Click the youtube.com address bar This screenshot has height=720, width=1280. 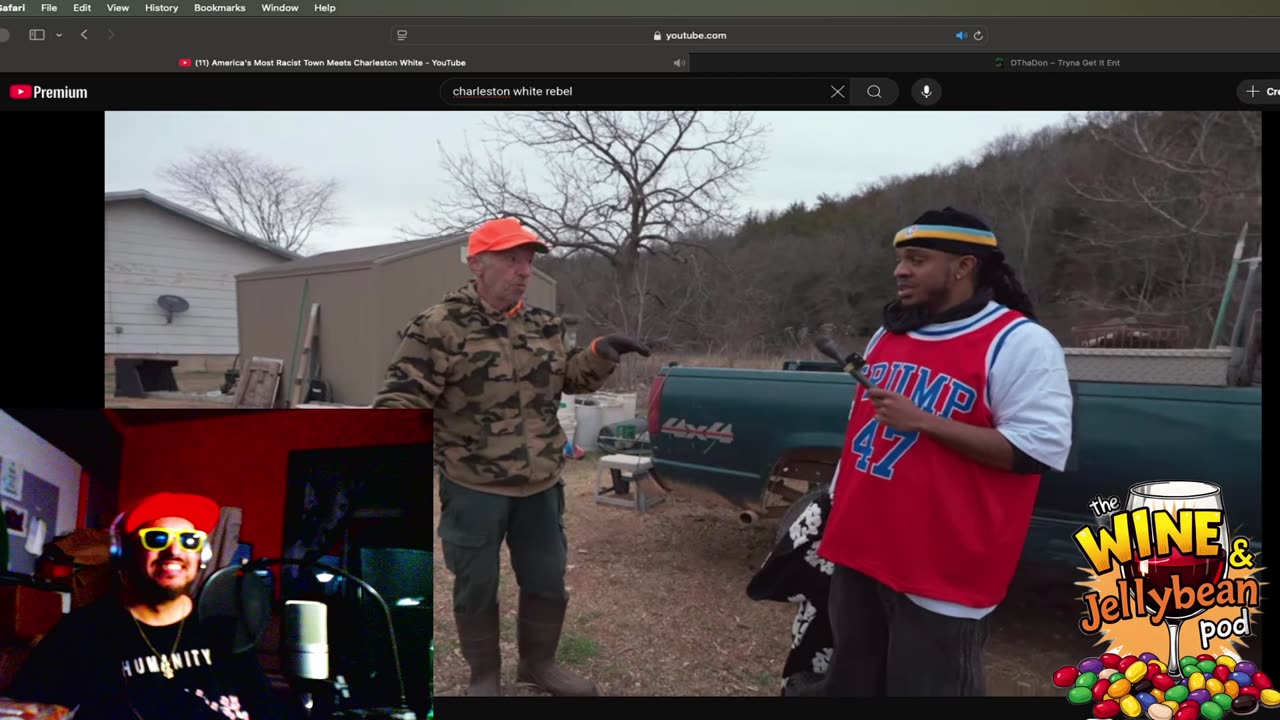[690, 35]
